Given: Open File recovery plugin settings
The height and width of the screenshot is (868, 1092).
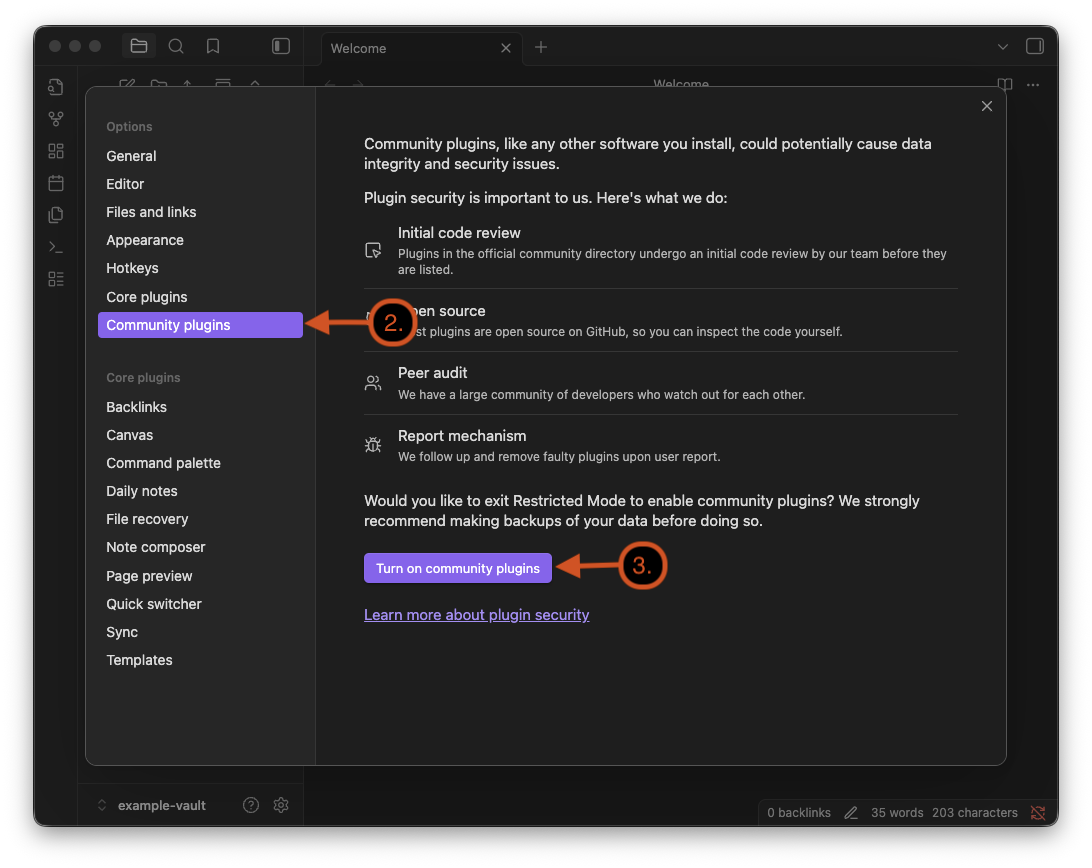Looking at the screenshot, I should 201,519.
